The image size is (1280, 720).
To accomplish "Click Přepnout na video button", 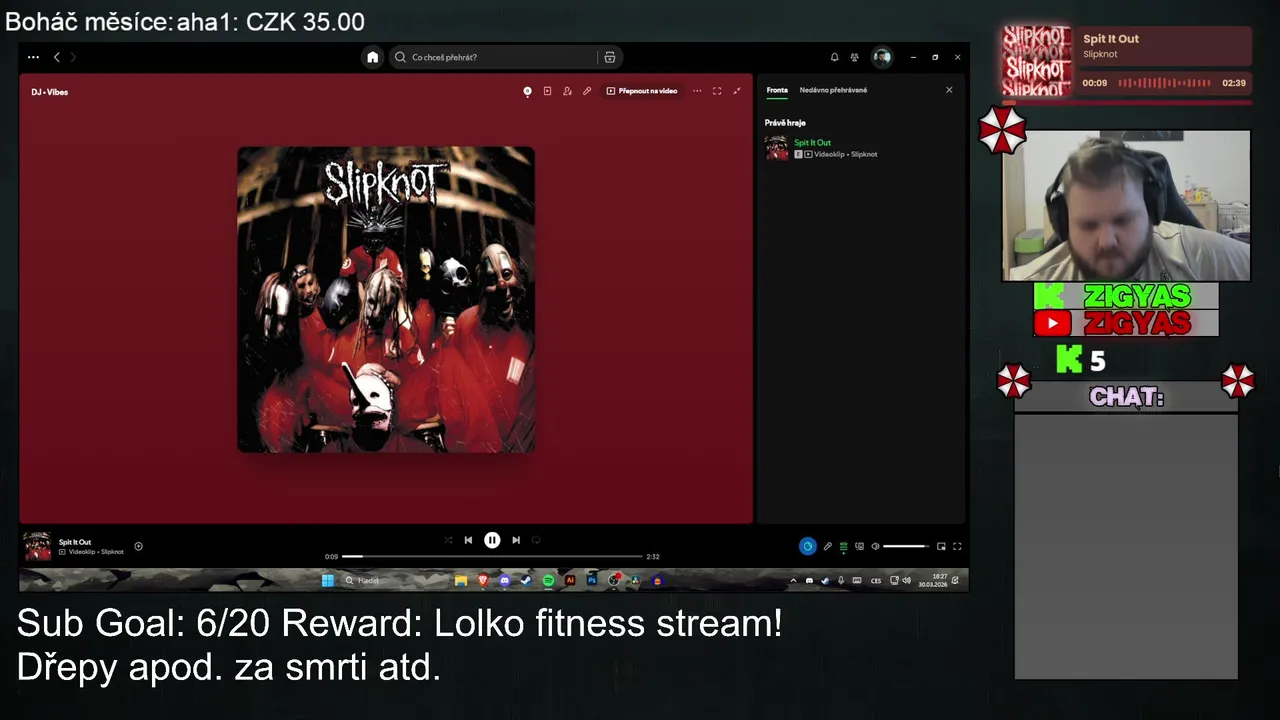I will coord(641,91).
